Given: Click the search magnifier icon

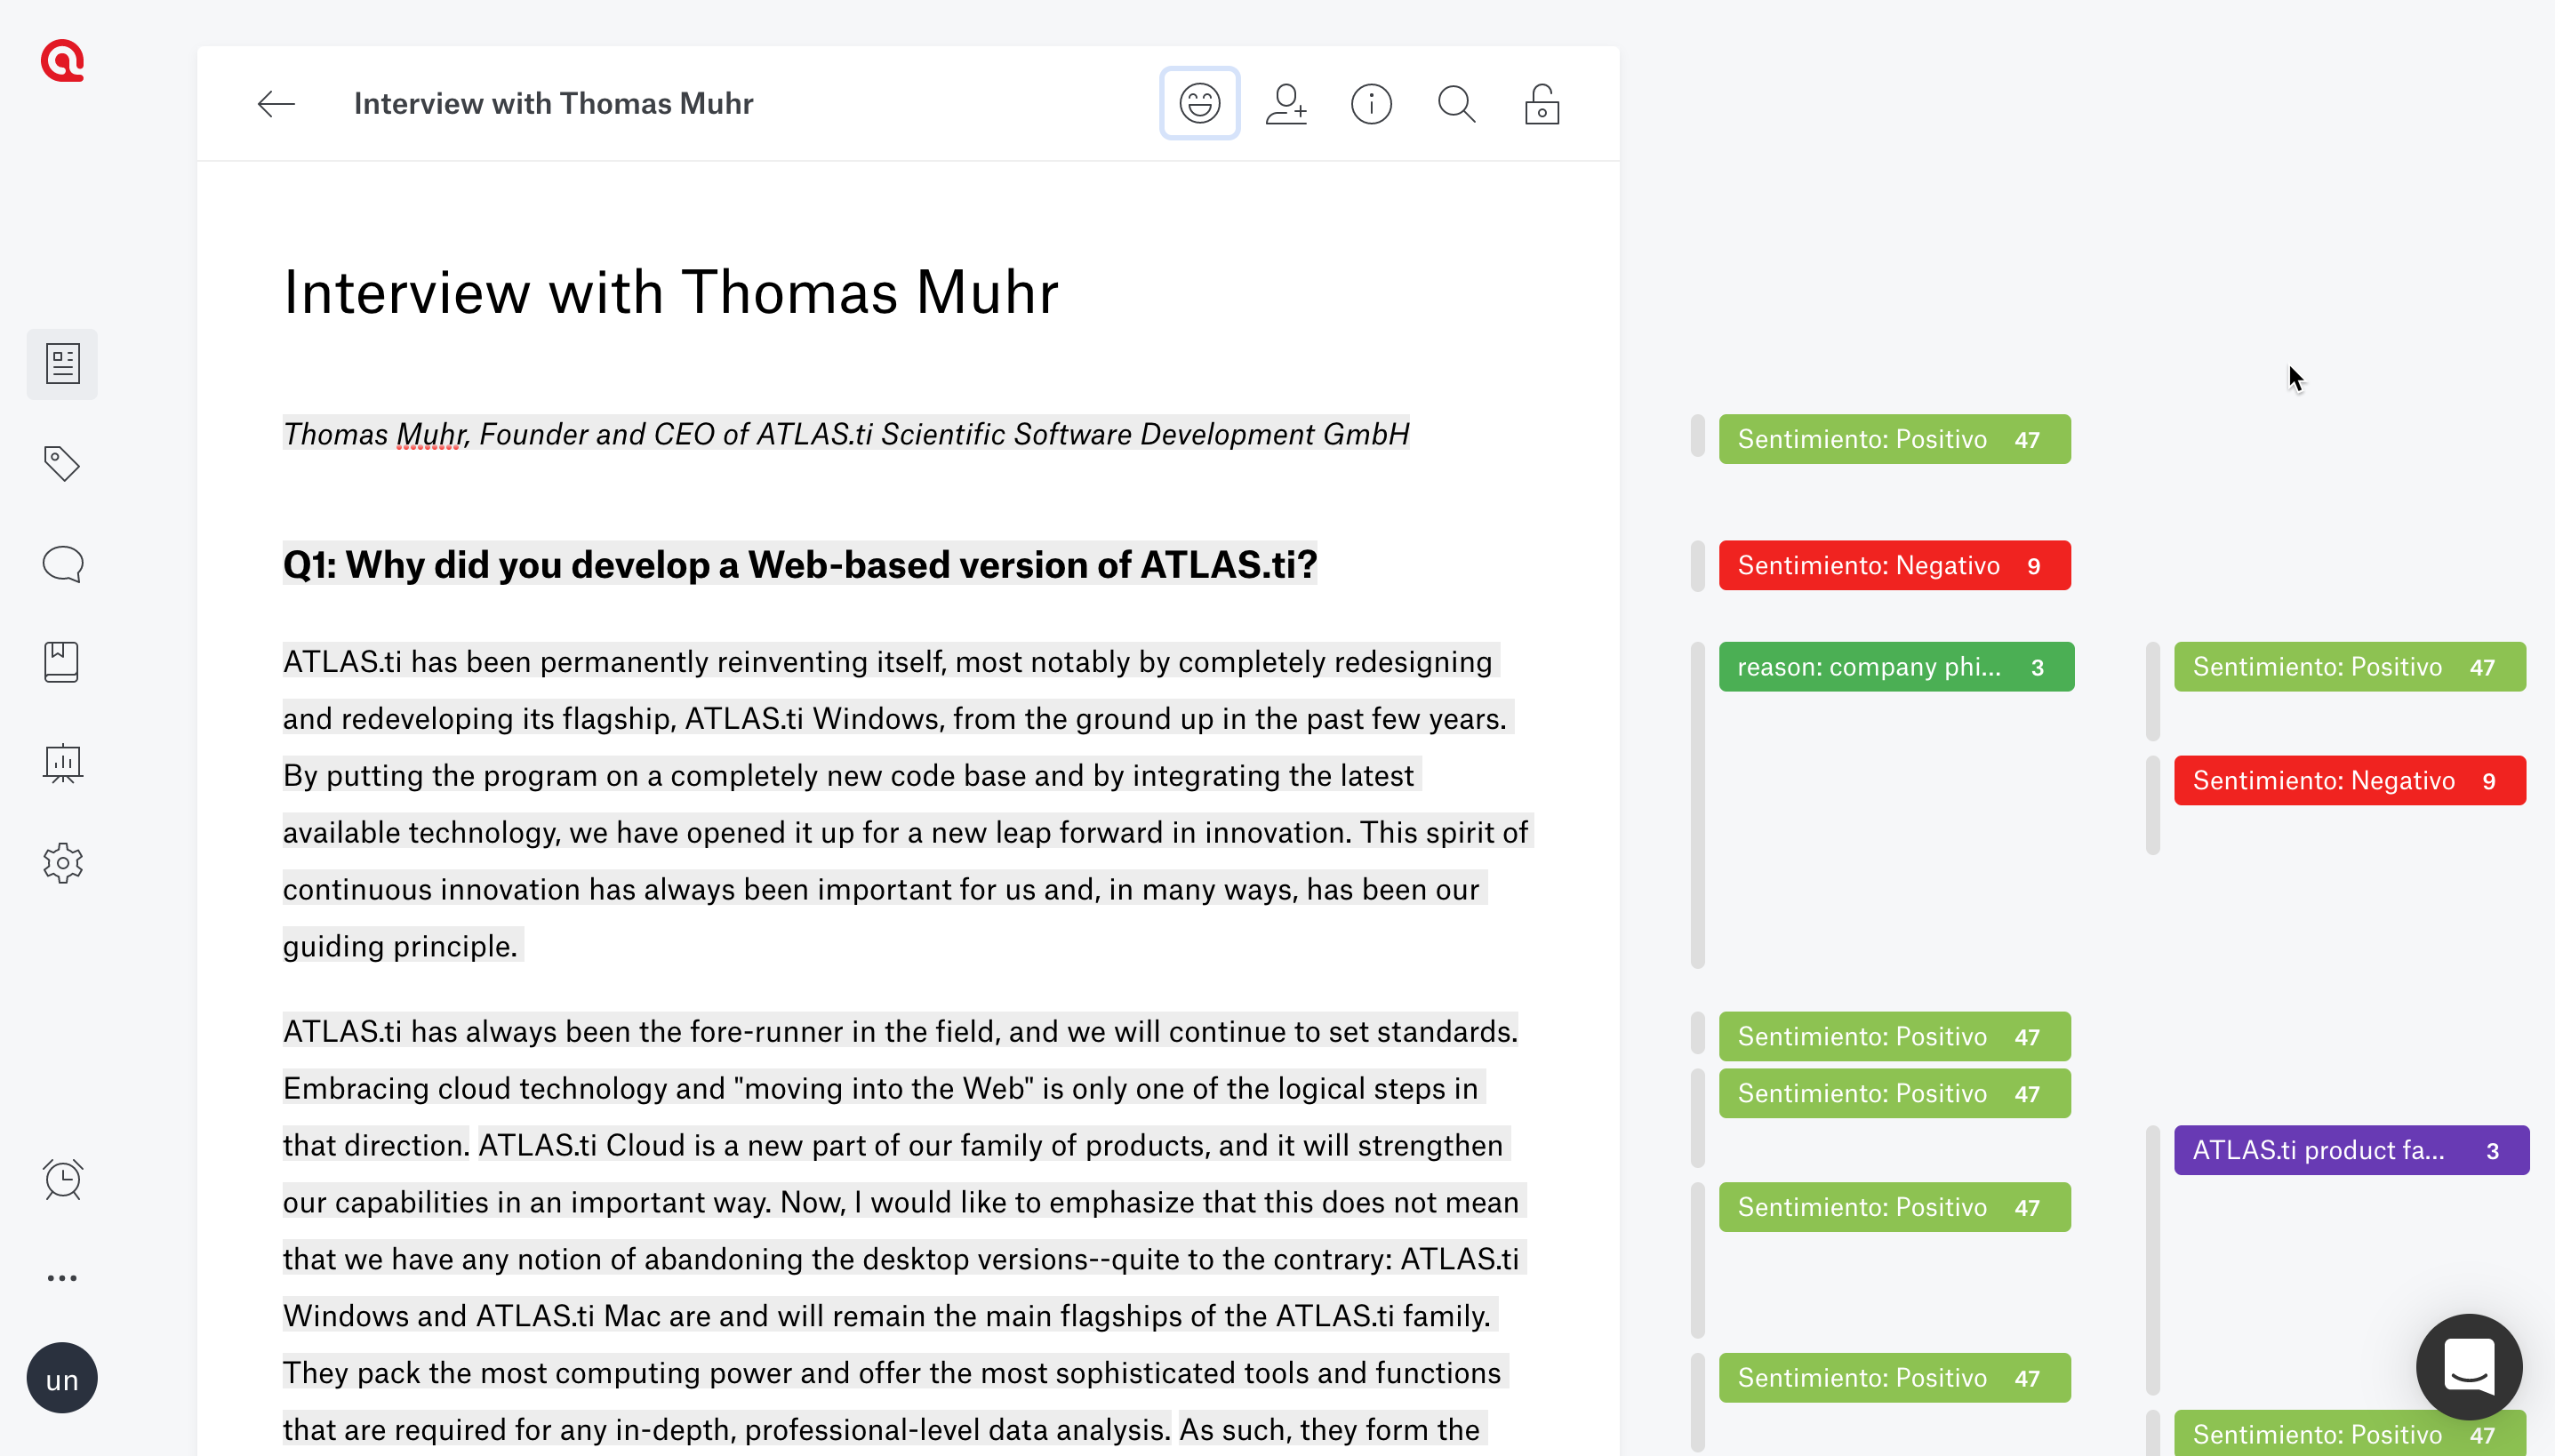Looking at the screenshot, I should pos(1456,103).
